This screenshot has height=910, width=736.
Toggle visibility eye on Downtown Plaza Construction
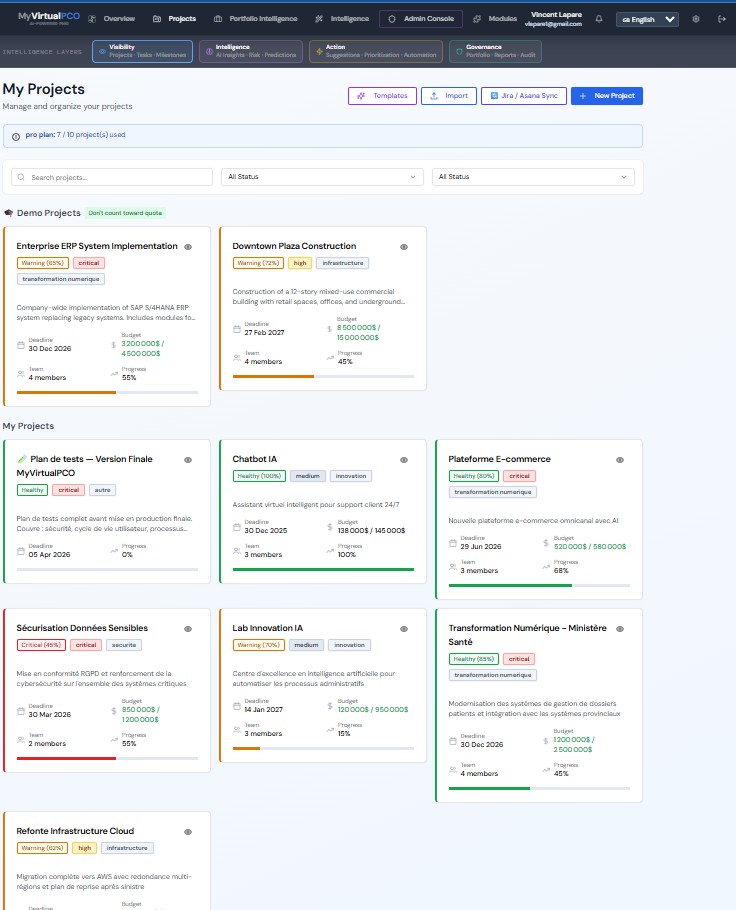point(404,247)
